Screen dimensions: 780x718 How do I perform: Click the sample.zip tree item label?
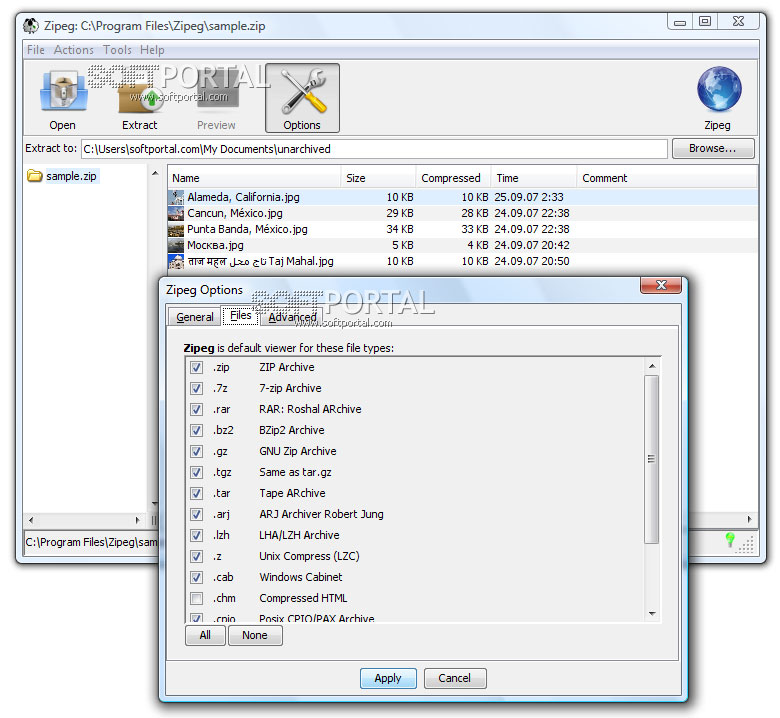point(71,176)
